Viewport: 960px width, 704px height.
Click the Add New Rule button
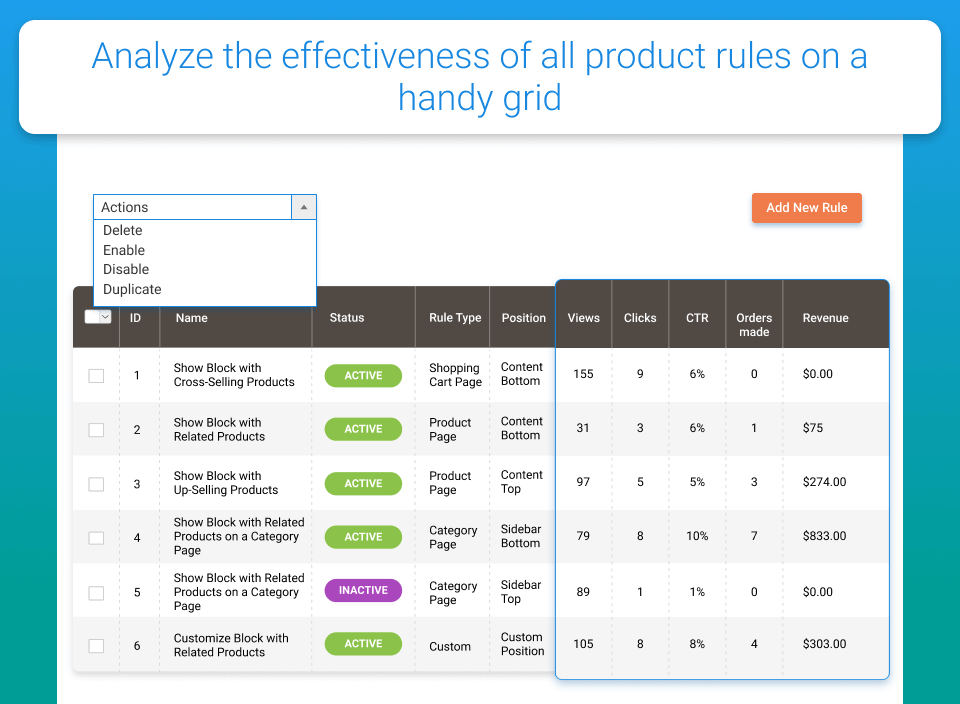806,208
